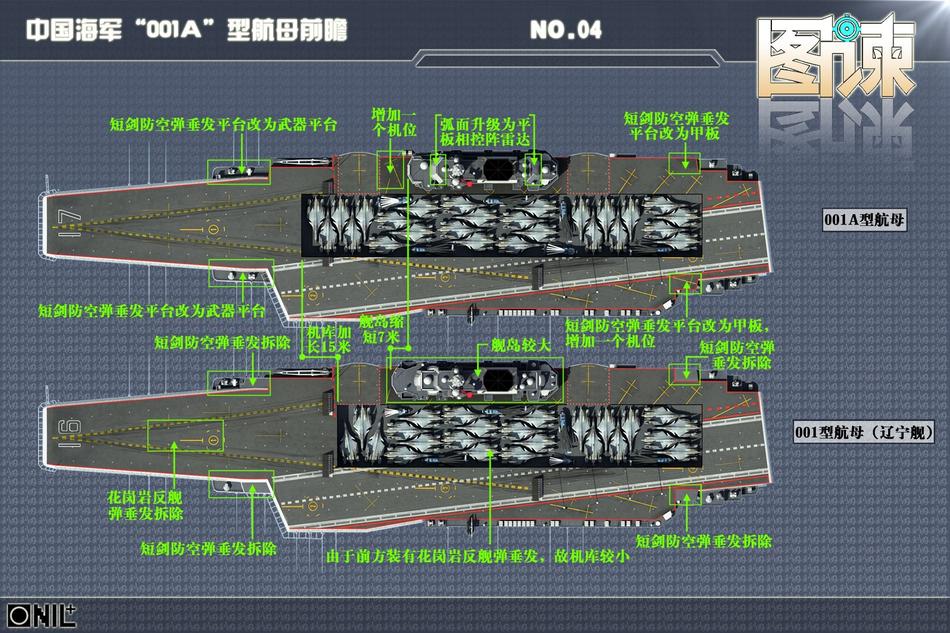This screenshot has width=950, height=633.
Task: Click the title 中国海军“001A”型航母前瞻
Action: click(x=186, y=31)
